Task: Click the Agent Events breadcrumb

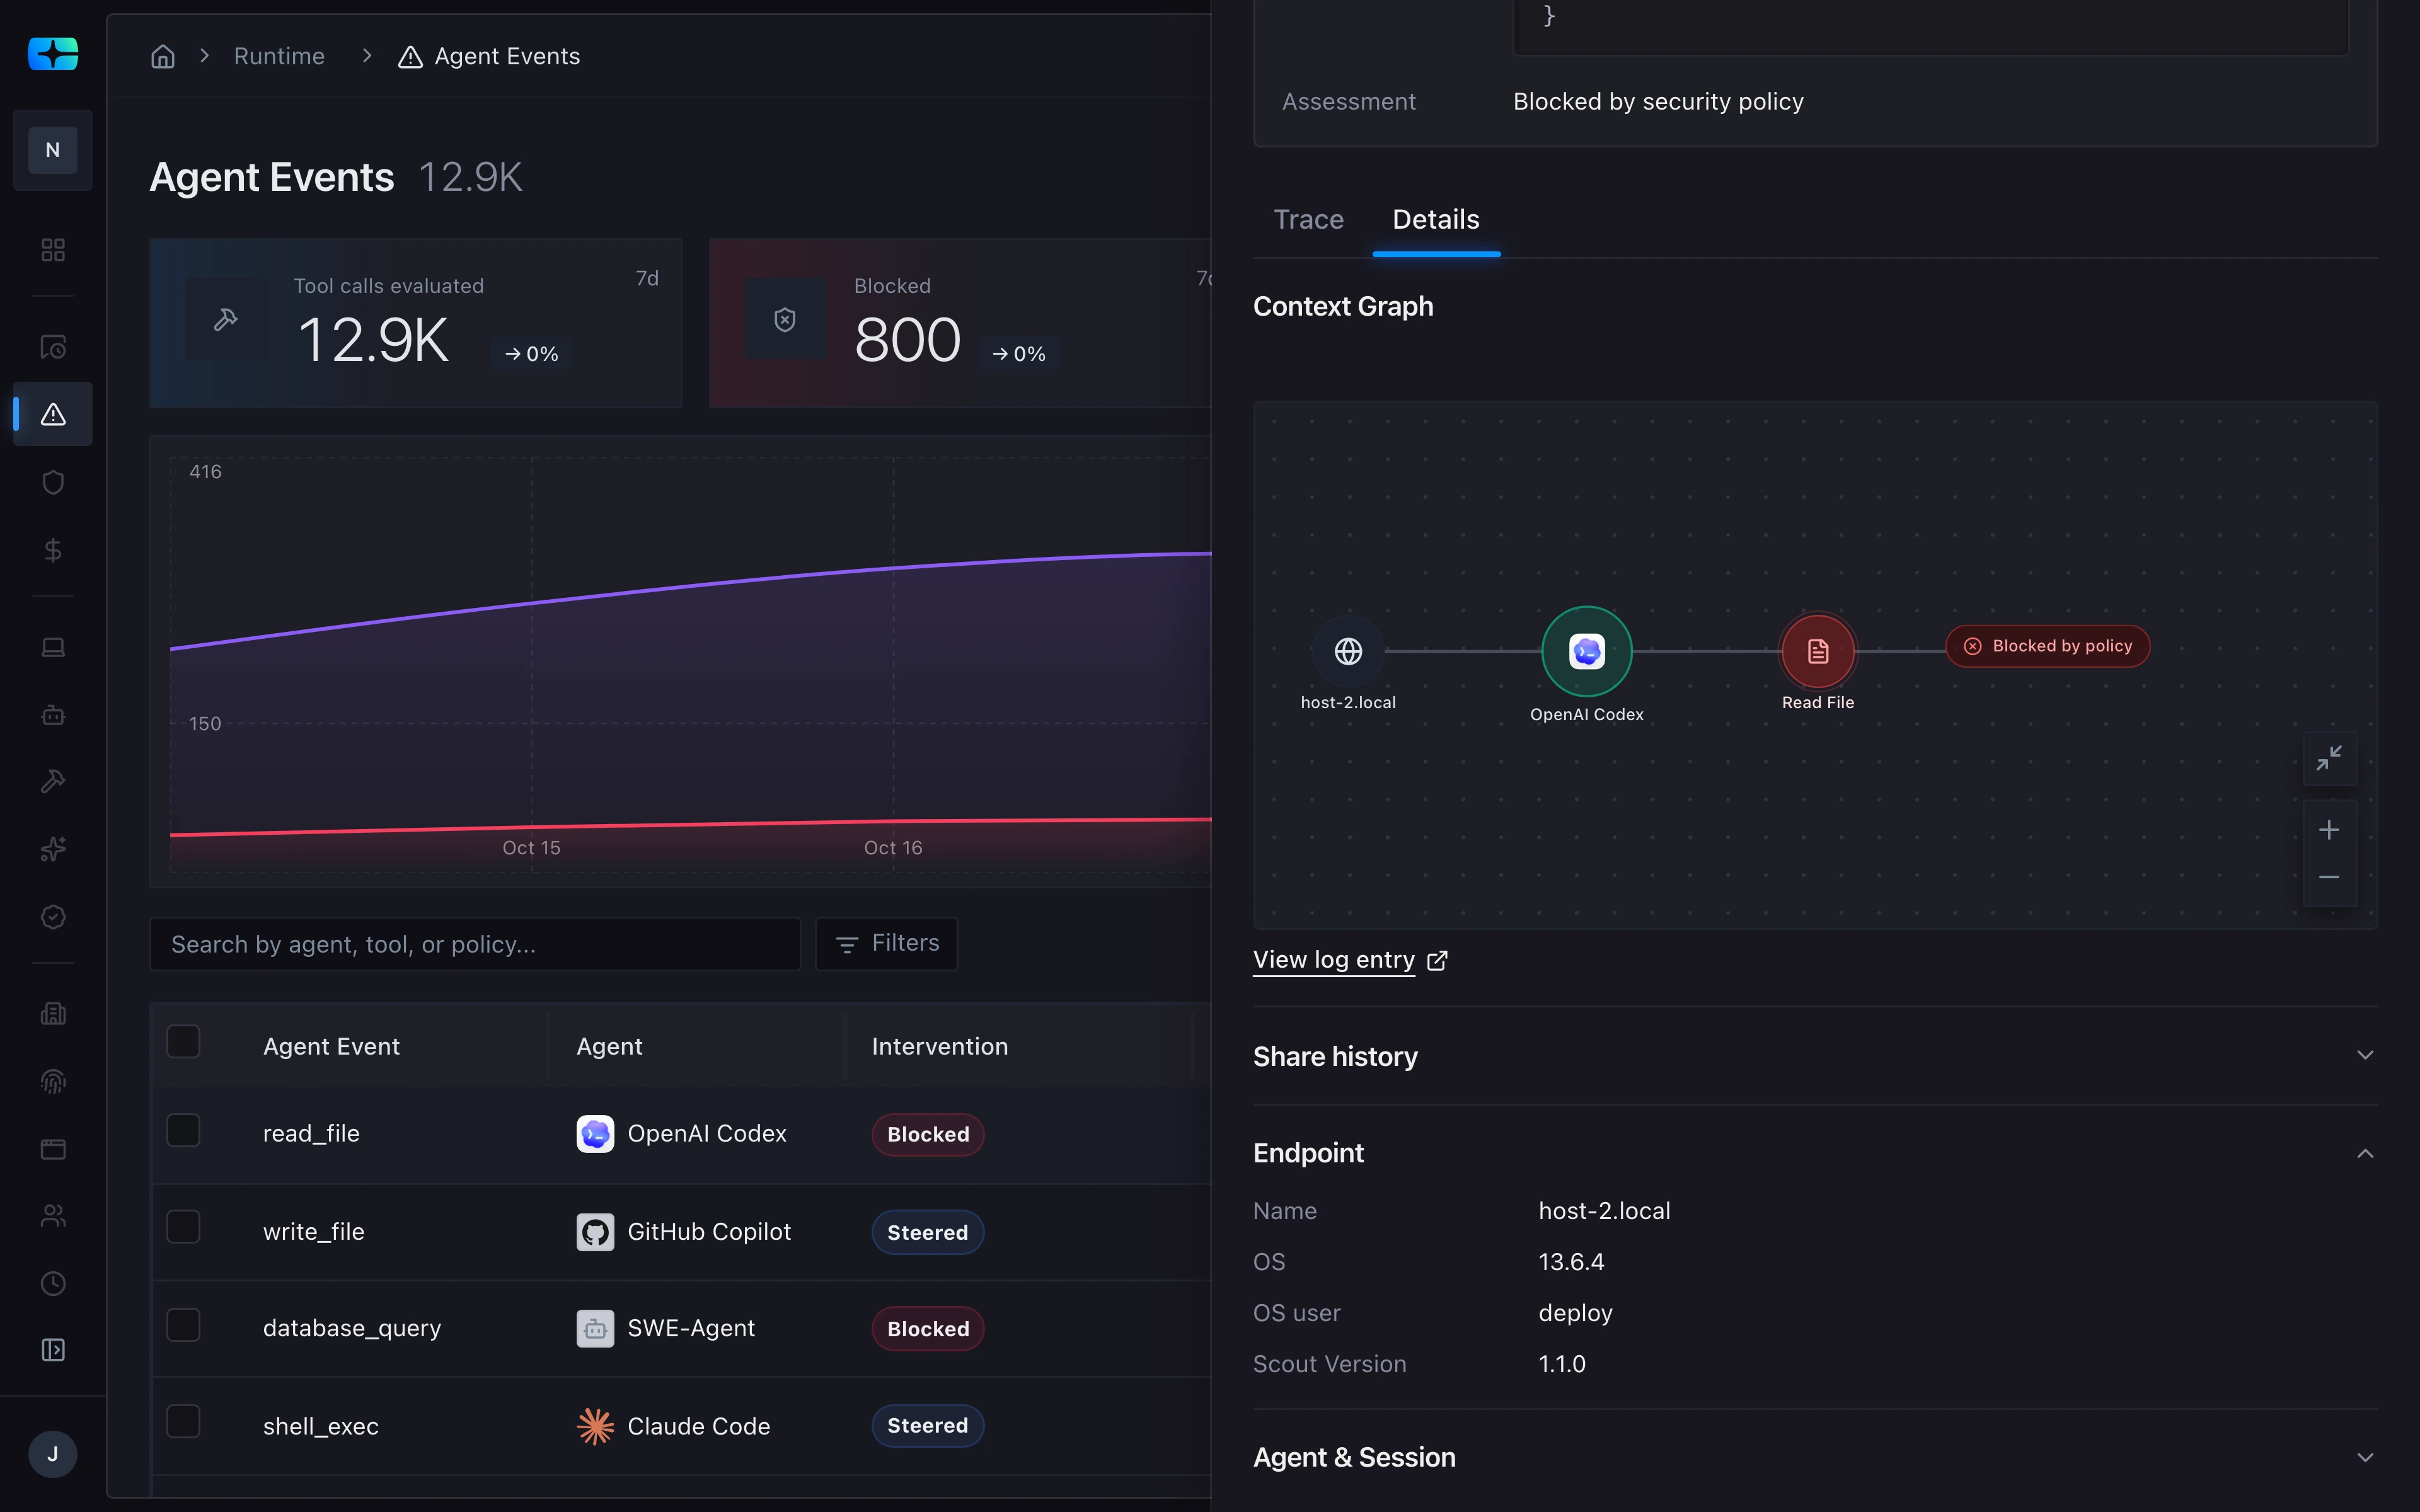Action: point(490,56)
